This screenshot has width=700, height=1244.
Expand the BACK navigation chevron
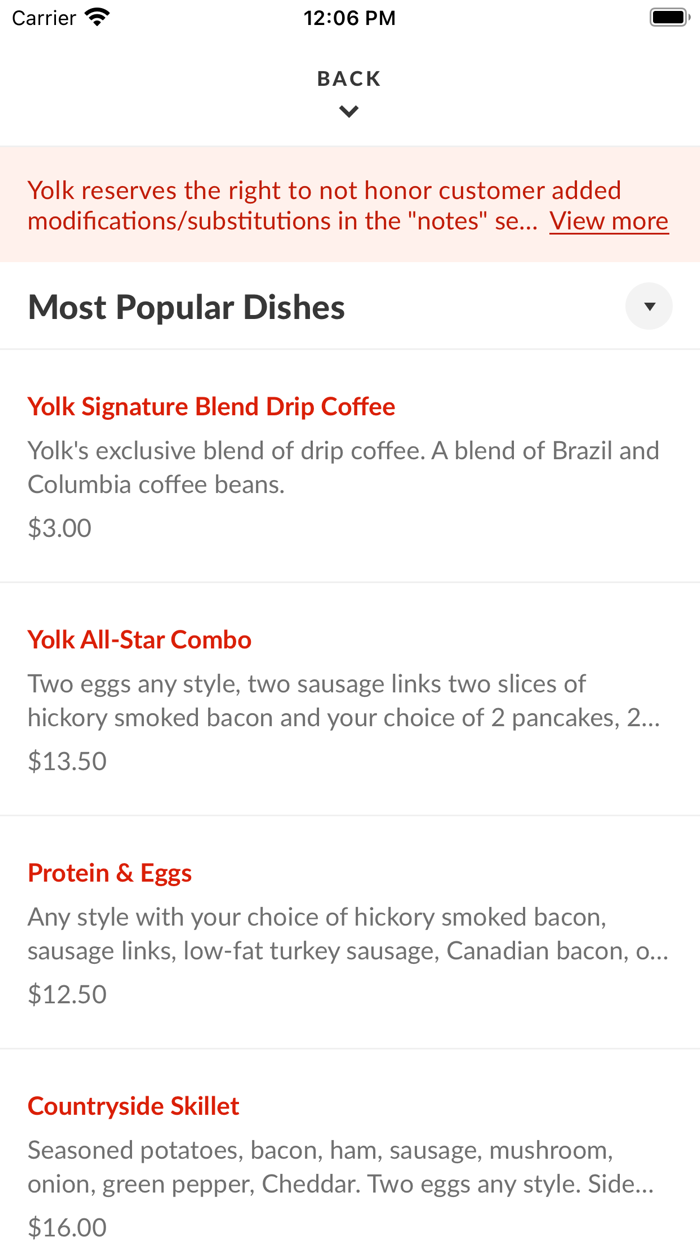tap(349, 111)
